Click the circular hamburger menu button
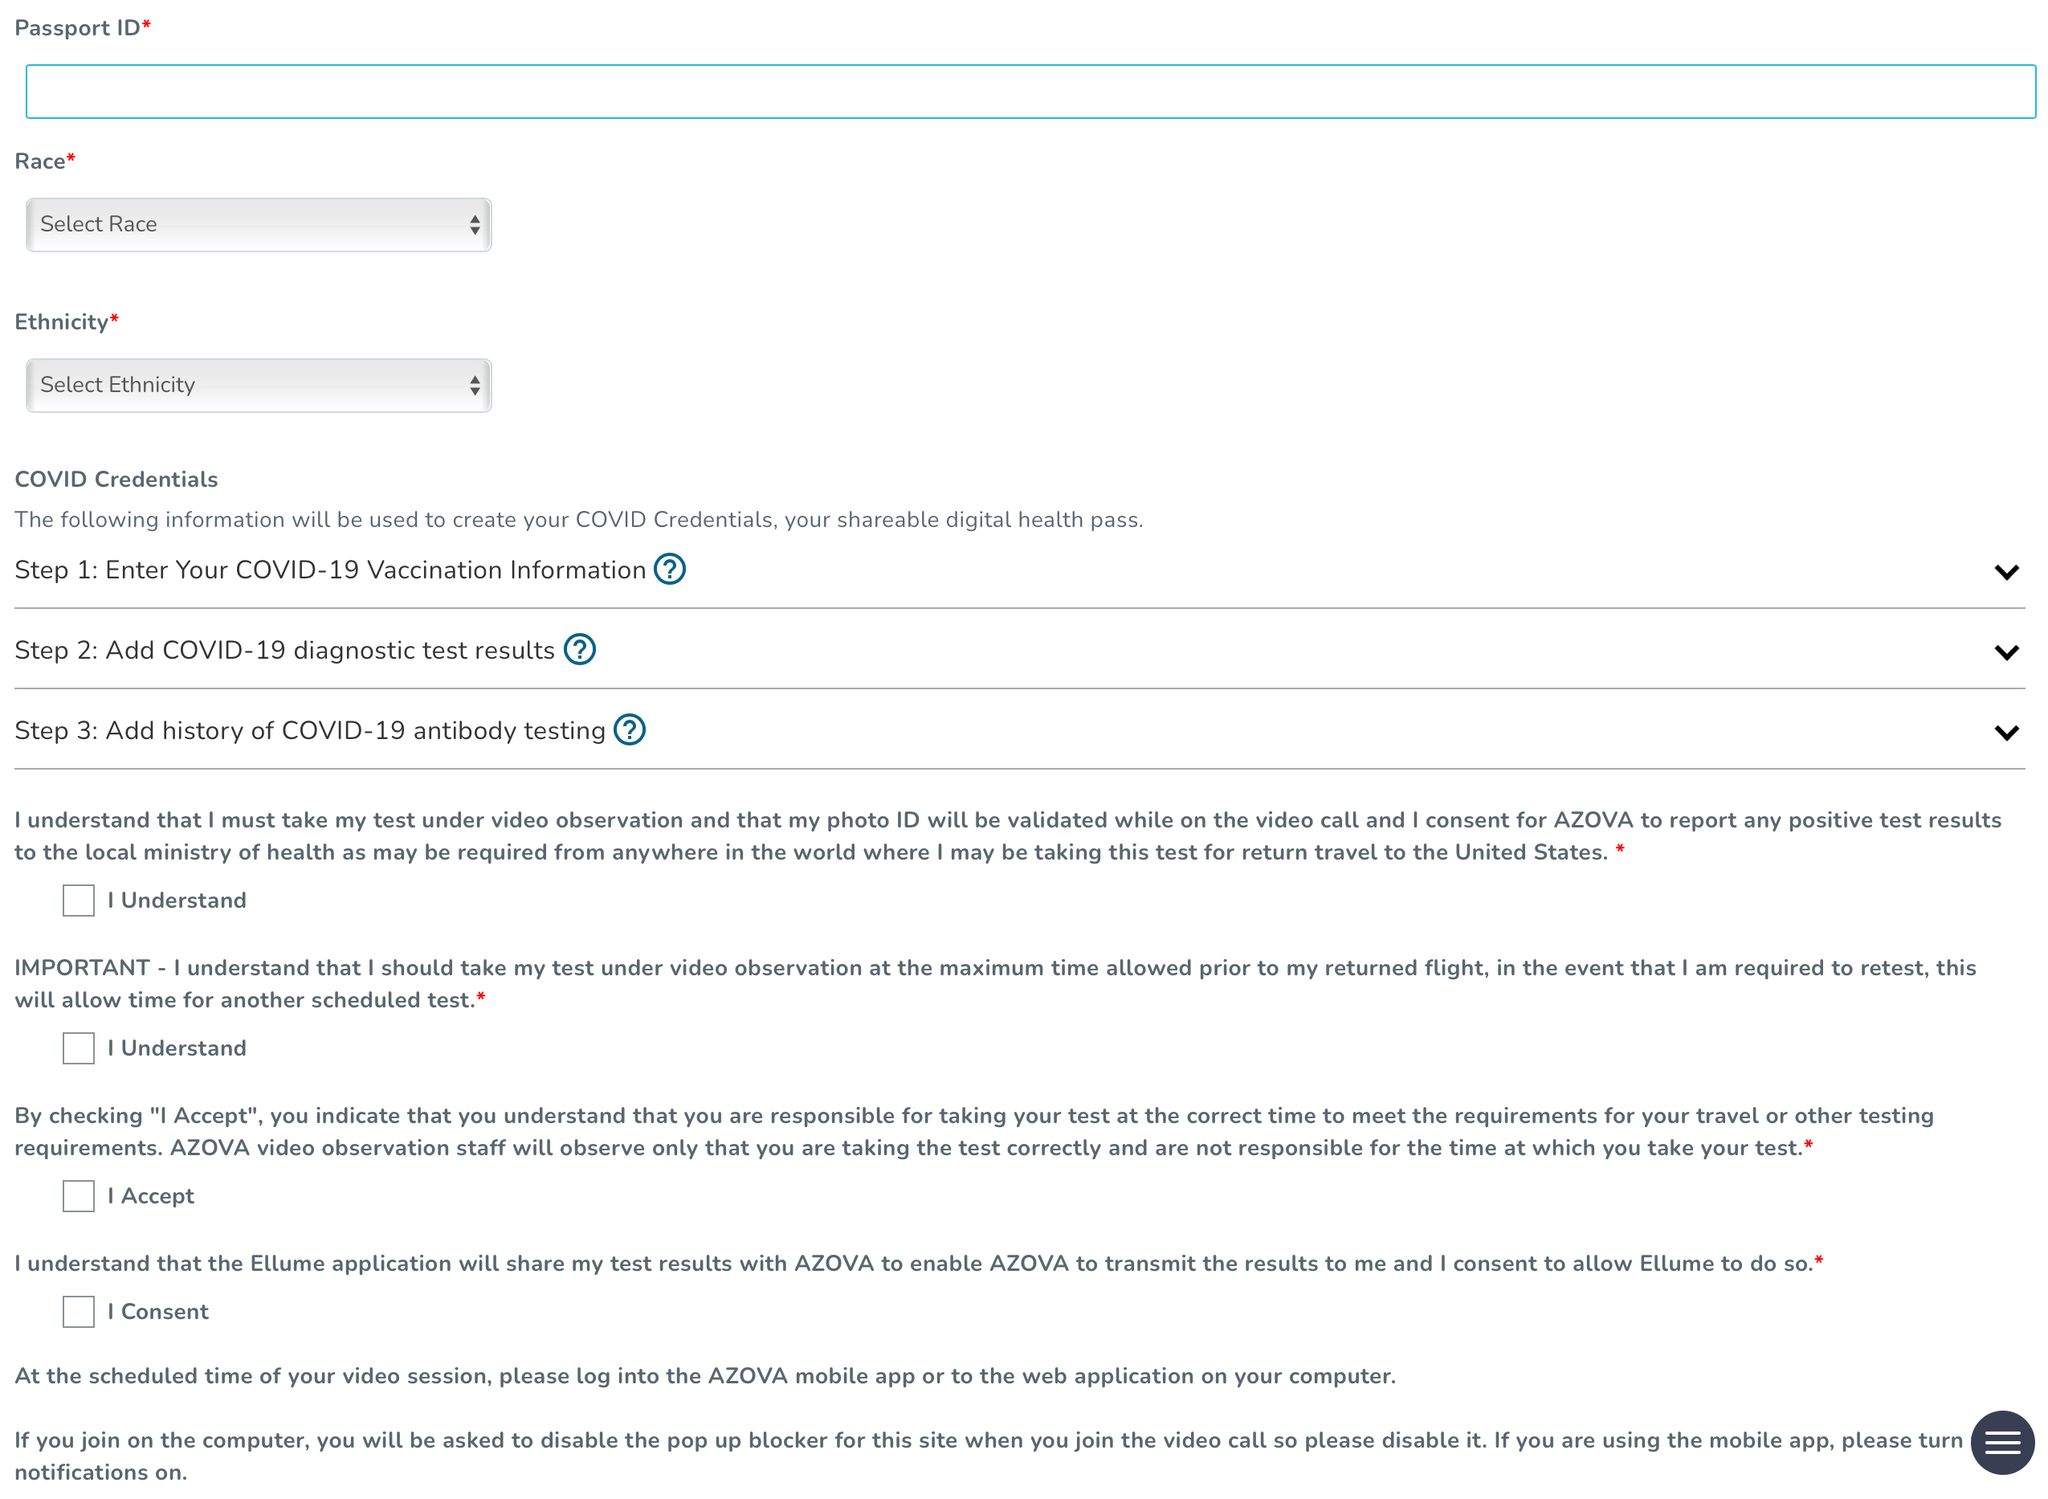The image size is (2048, 1499). [x=2002, y=1442]
